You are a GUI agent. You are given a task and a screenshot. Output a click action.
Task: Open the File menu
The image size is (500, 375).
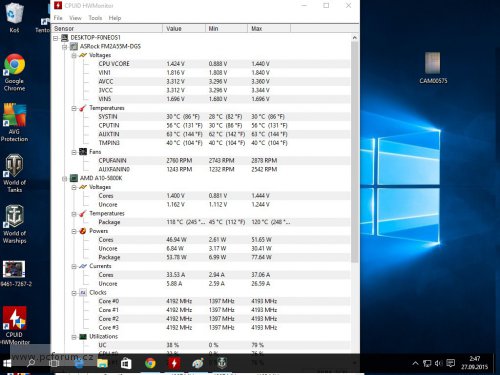[x=58, y=18]
